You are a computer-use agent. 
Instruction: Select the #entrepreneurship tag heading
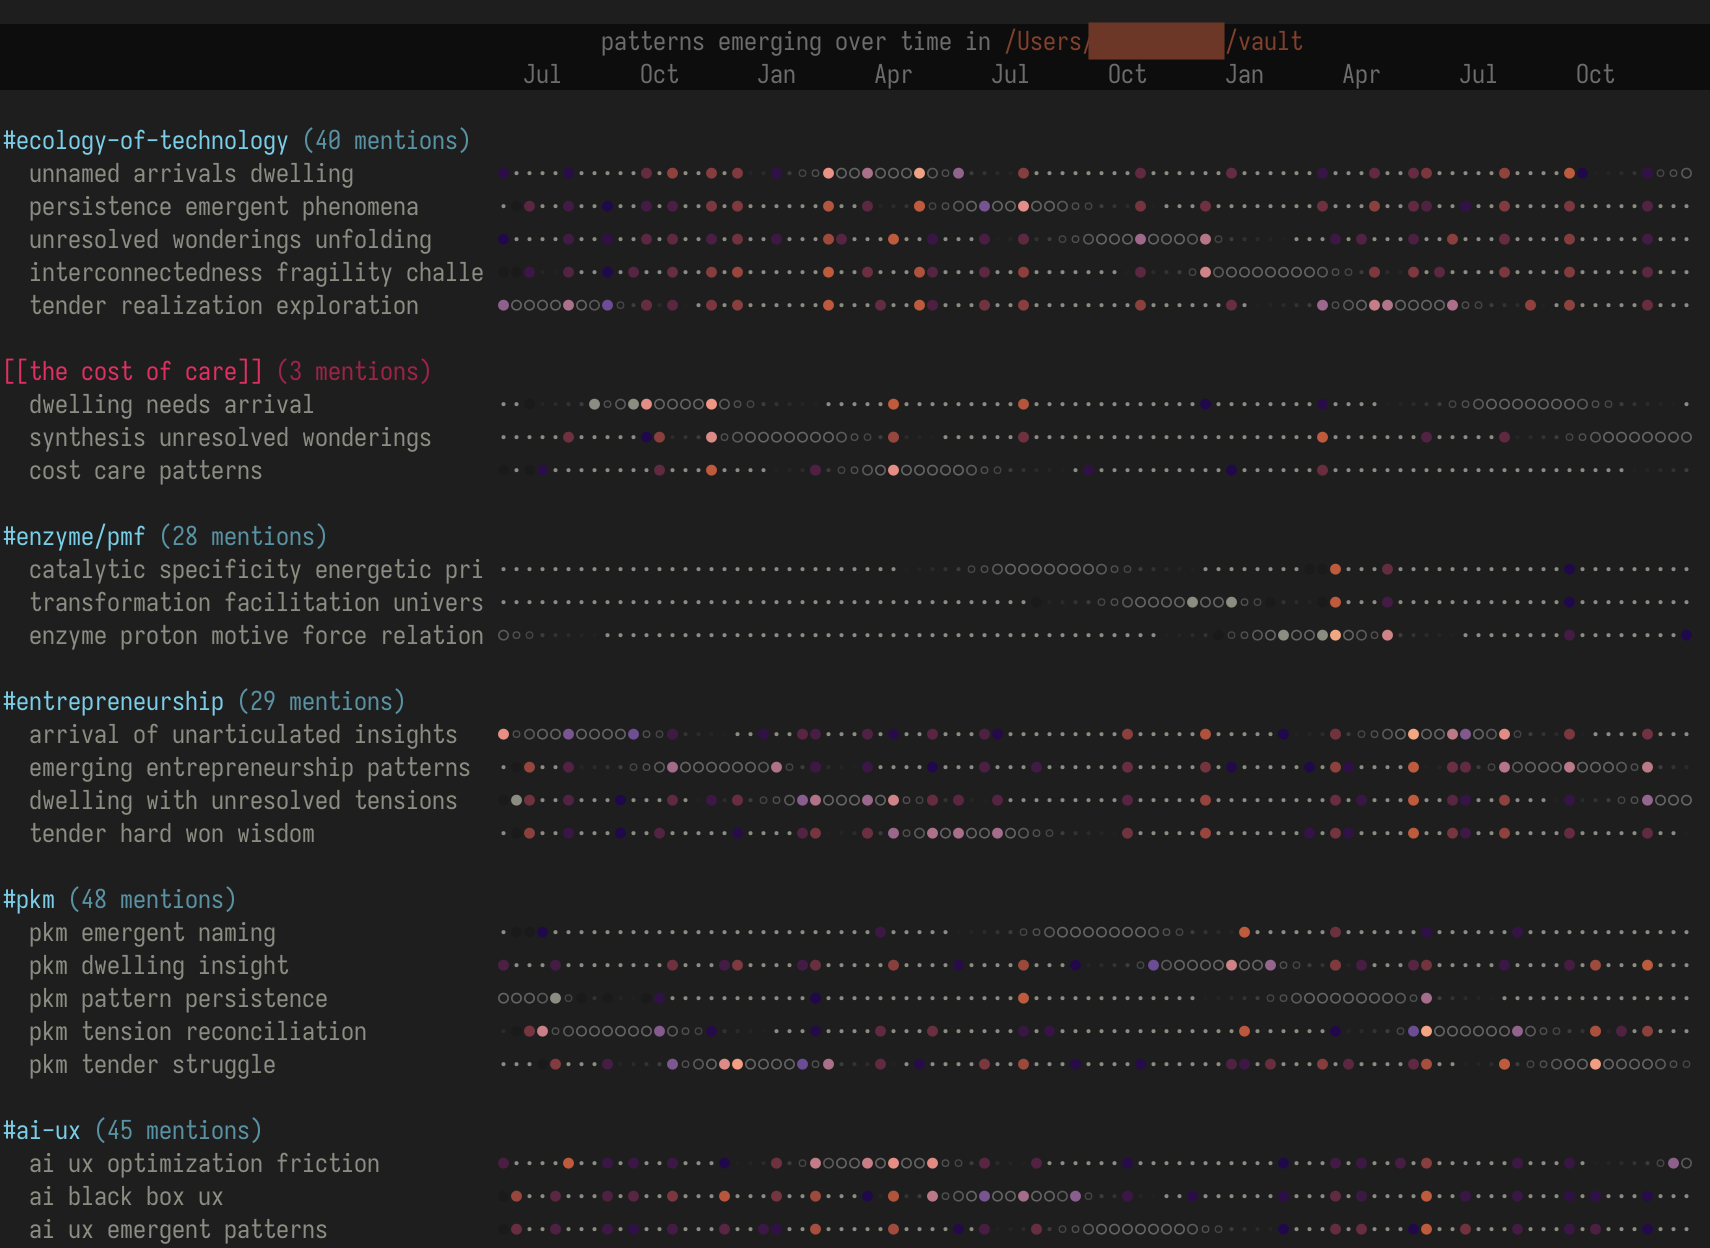pos(113,702)
